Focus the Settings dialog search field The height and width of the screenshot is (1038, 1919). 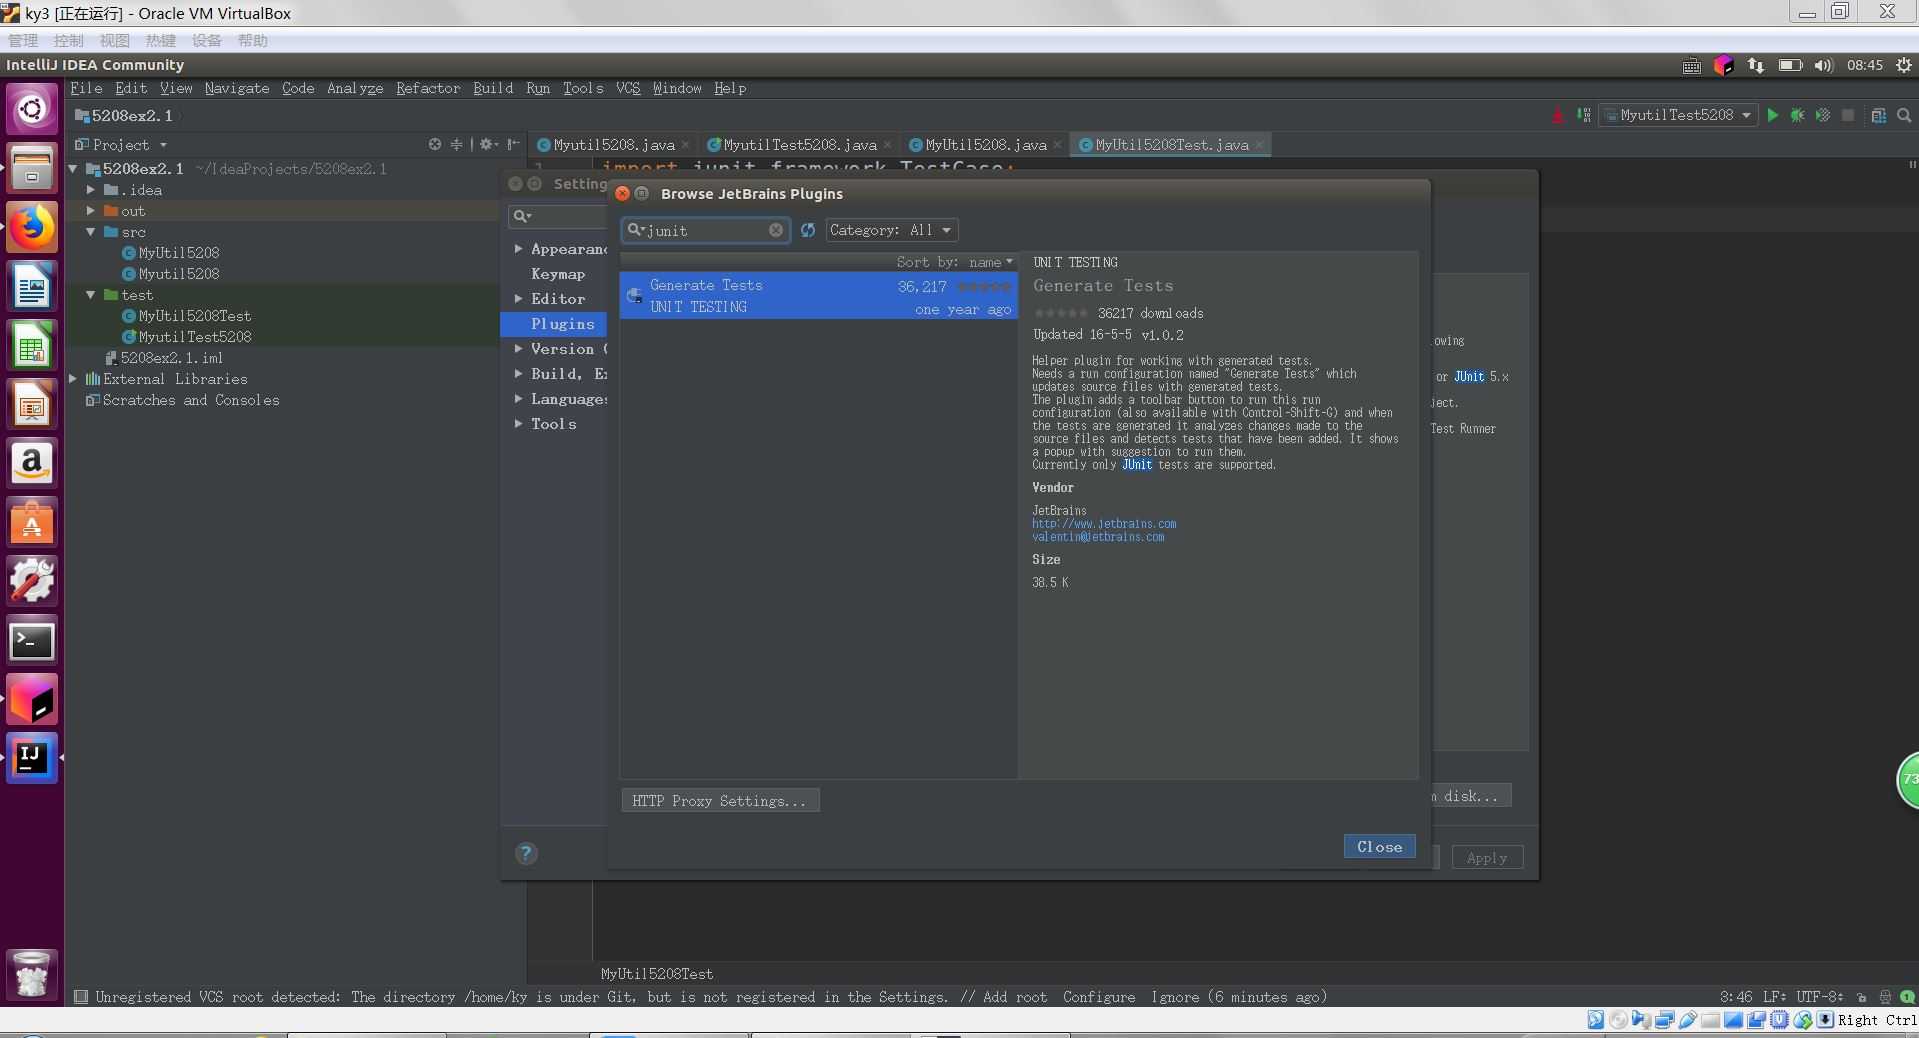[557, 216]
